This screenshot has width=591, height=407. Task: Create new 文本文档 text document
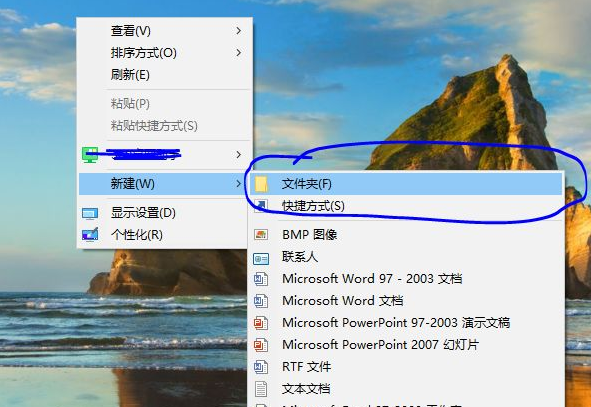(406, 389)
